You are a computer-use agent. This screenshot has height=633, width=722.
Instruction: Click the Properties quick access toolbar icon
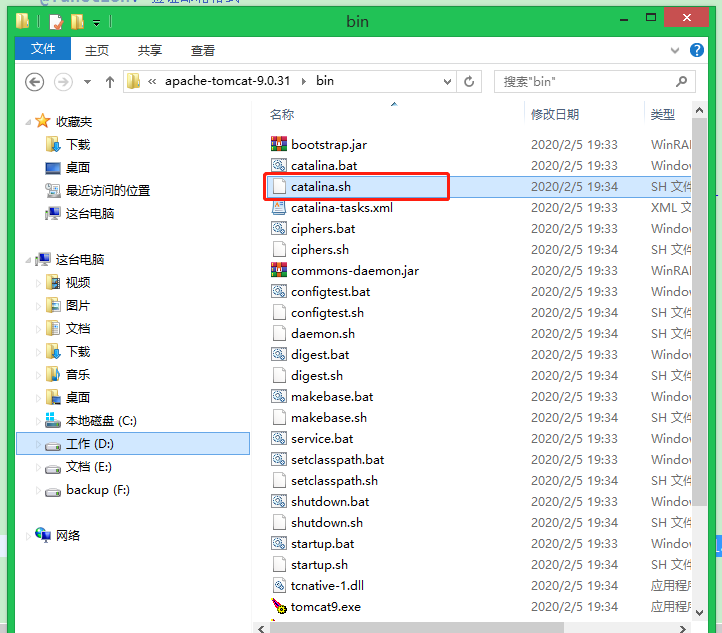[56, 22]
